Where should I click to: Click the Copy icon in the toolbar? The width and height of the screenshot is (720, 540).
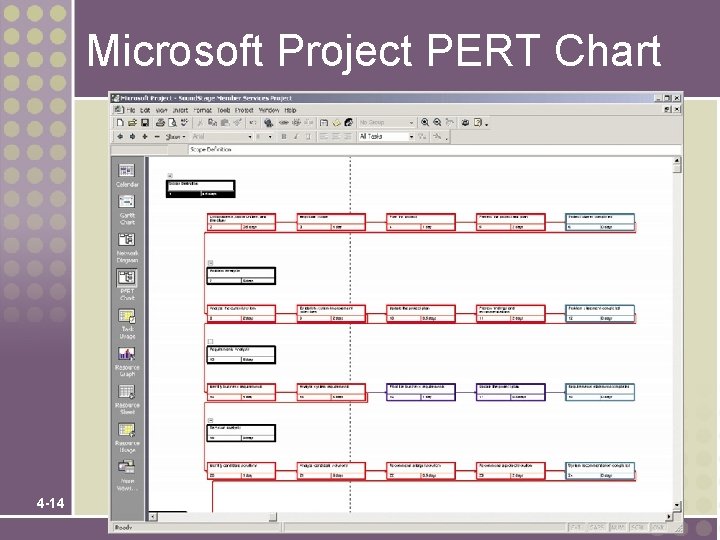point(212,123)
